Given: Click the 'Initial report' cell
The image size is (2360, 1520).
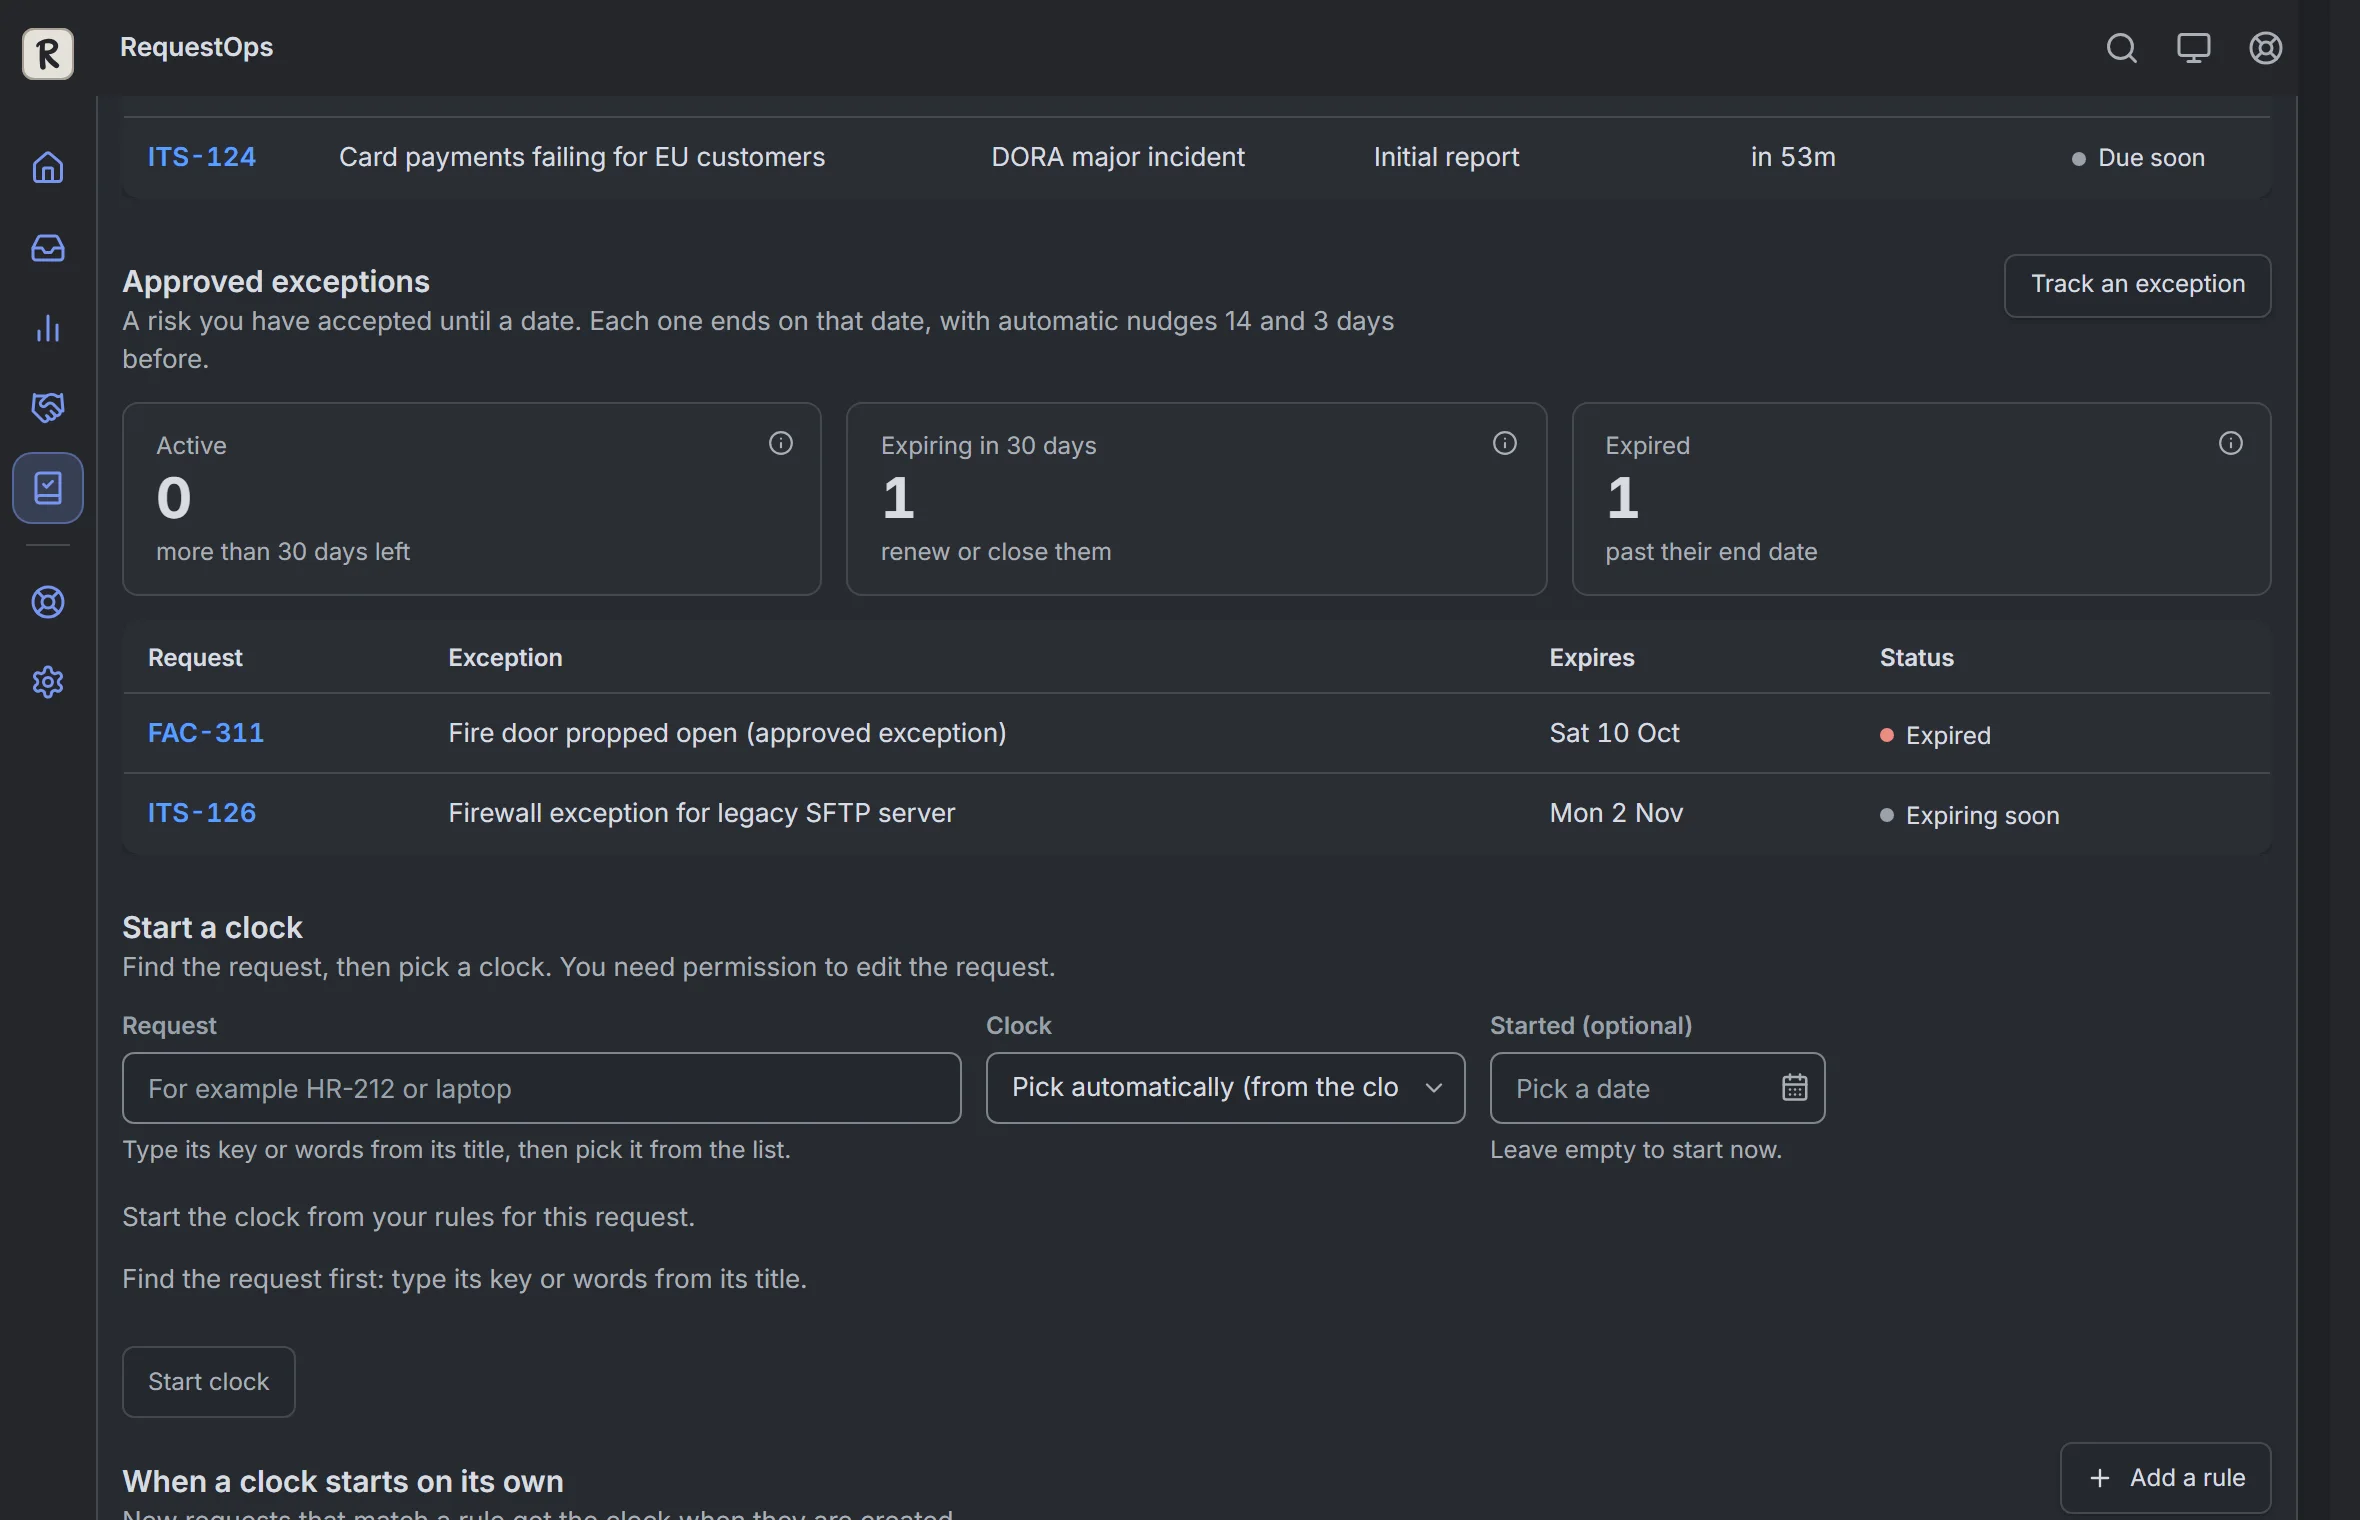Looking at the screenshot, I should pos(1446,157).
